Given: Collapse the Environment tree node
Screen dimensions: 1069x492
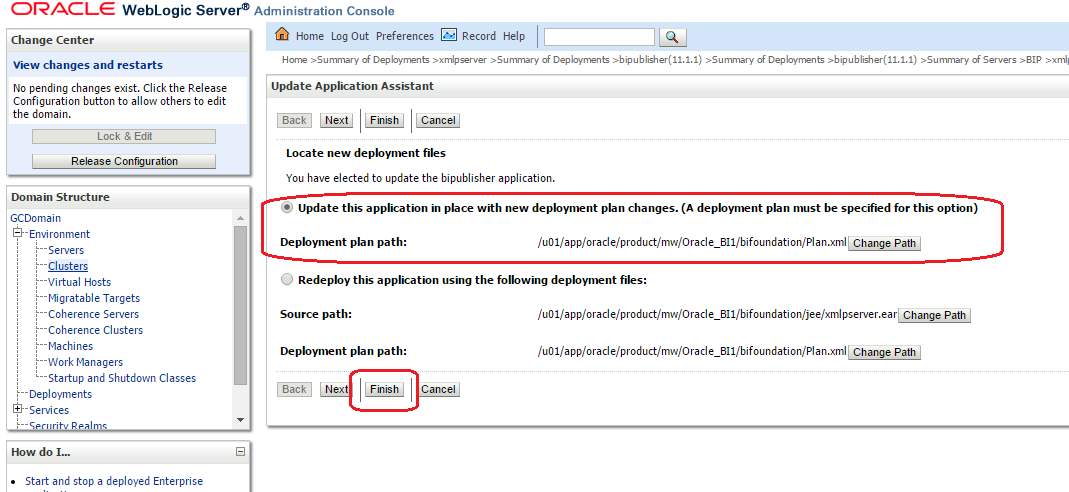Looking at the screenshot, I should pyautogui.click(x=18, y=233).
